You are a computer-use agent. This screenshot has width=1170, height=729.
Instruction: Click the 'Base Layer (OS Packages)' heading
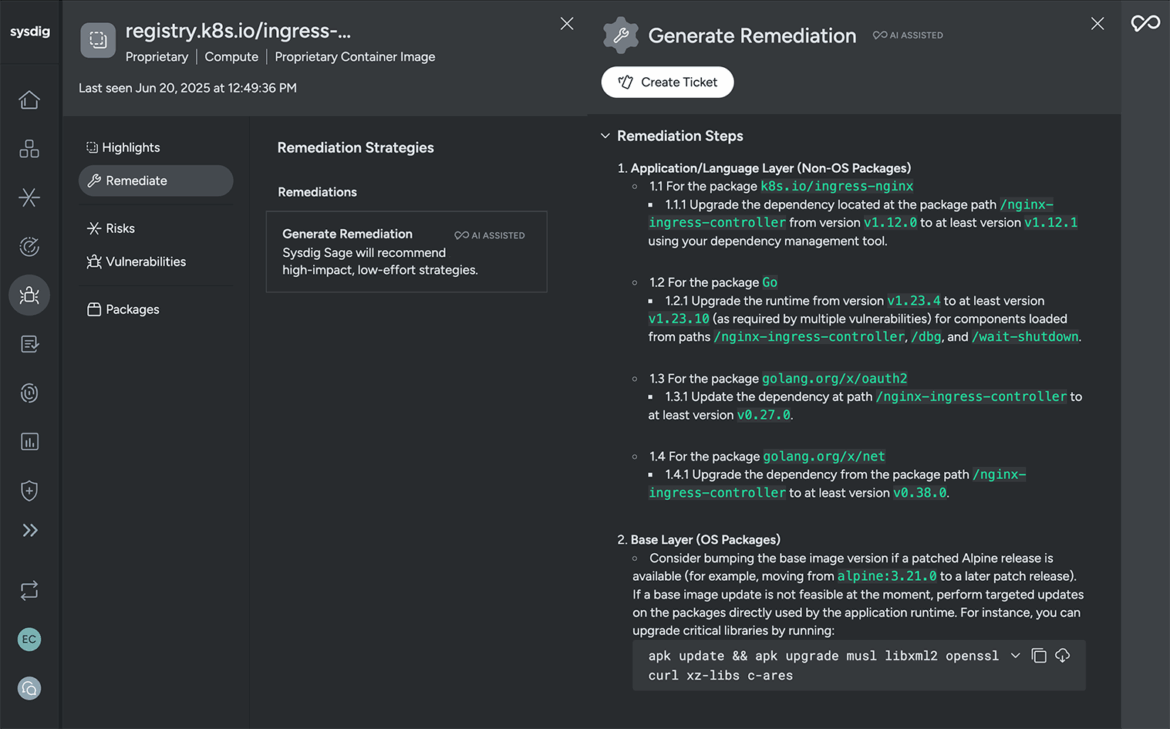705,539
